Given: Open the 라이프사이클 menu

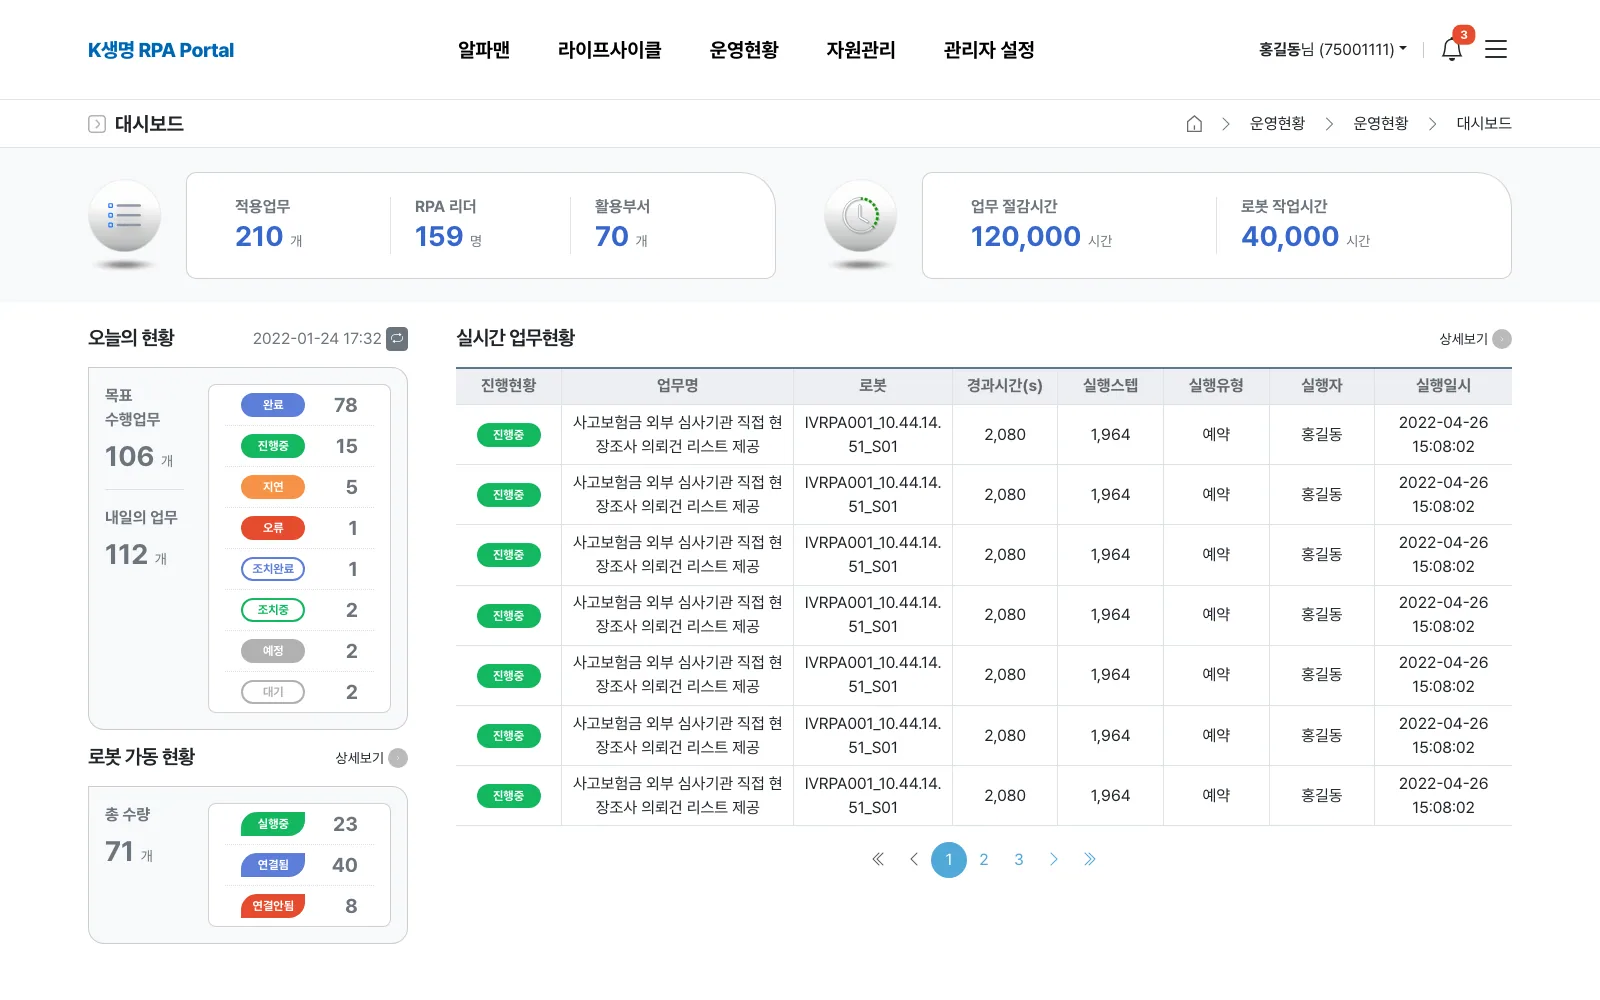Looking at the screenshot, I should pyautogui.click(x=610, y=49).
